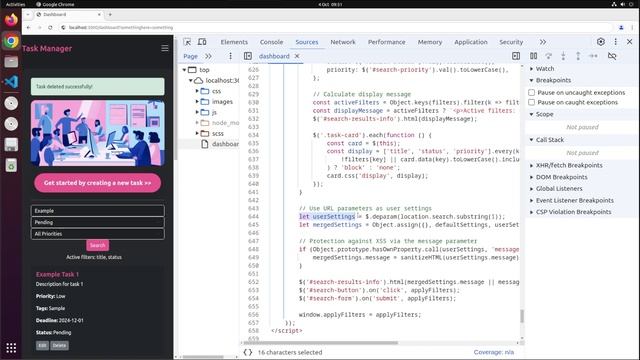
Task: Click the step over icon
Action: click(549, 56)
